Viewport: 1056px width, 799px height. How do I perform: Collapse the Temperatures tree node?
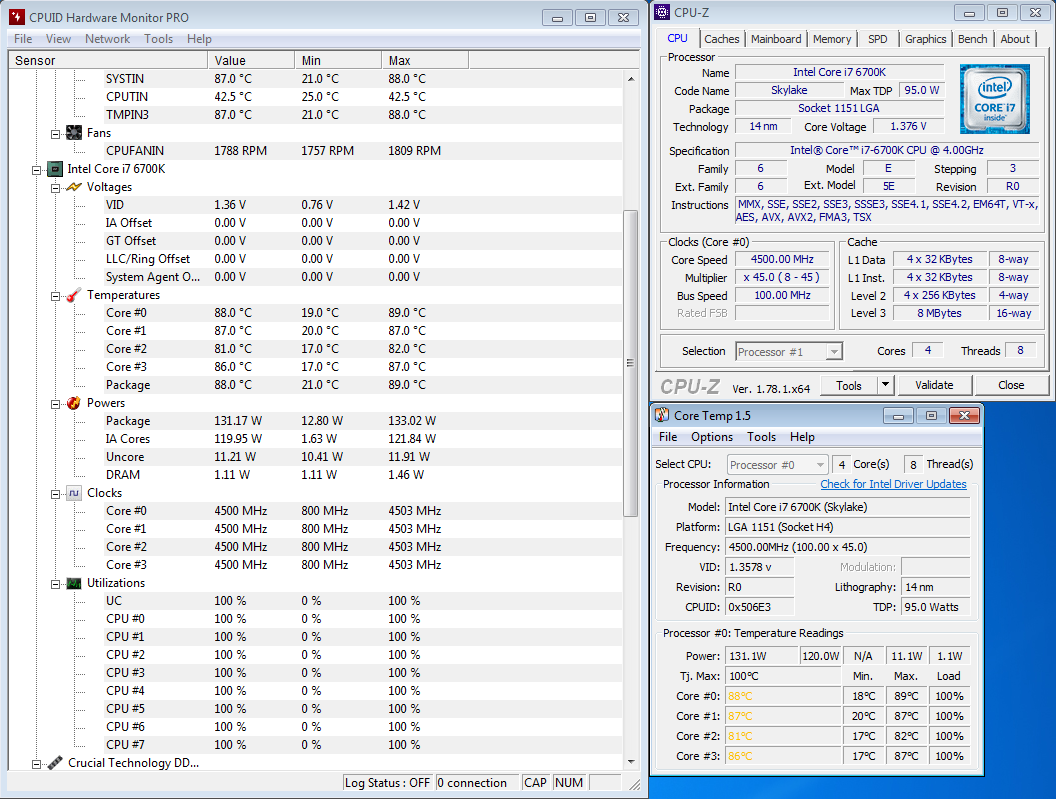coord(56,295)
